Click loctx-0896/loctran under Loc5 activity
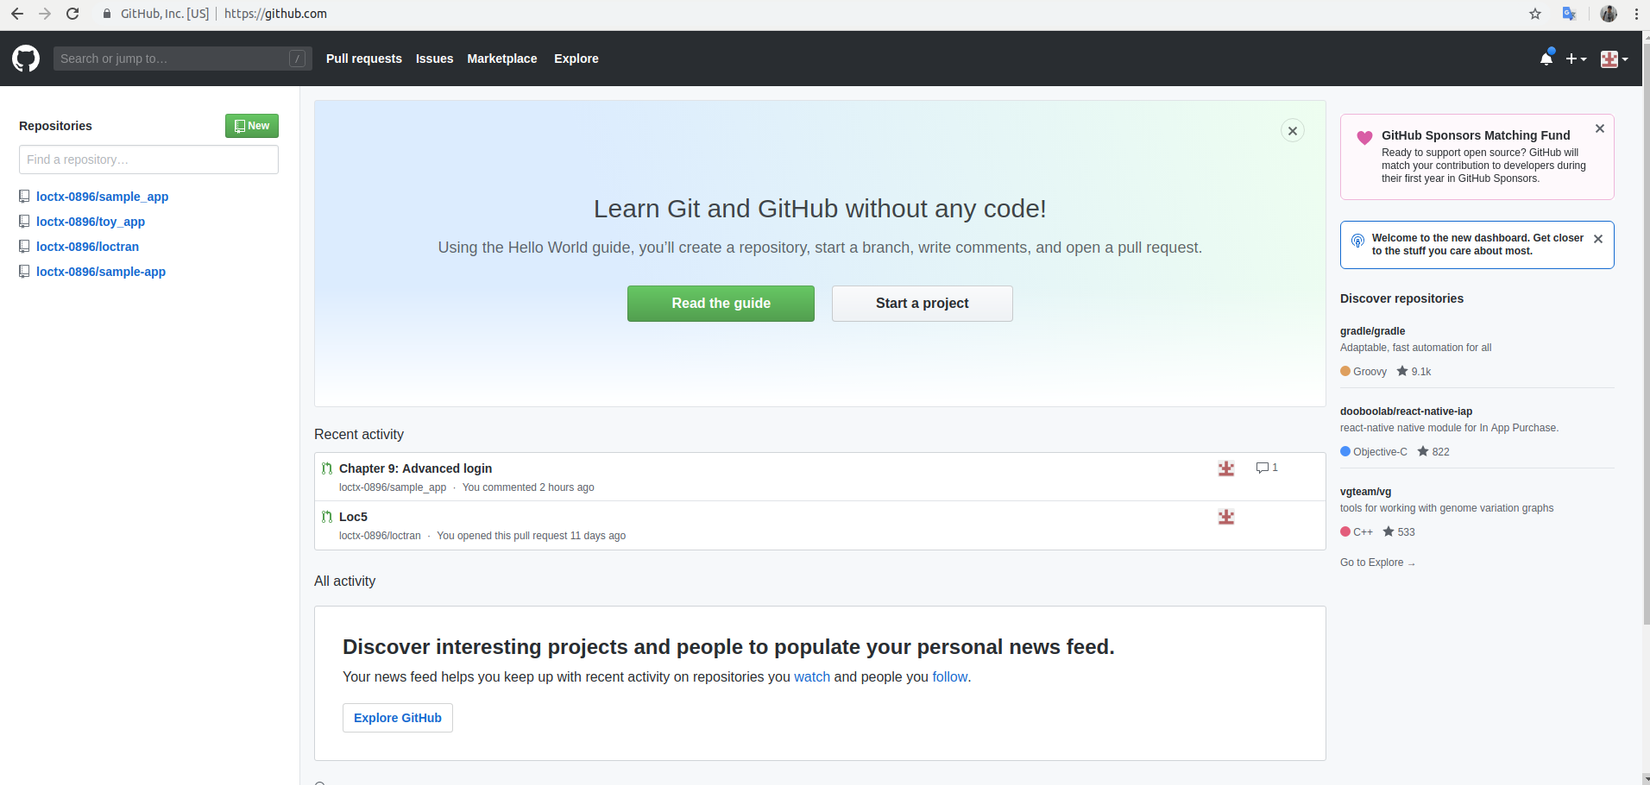 [380, 536]
